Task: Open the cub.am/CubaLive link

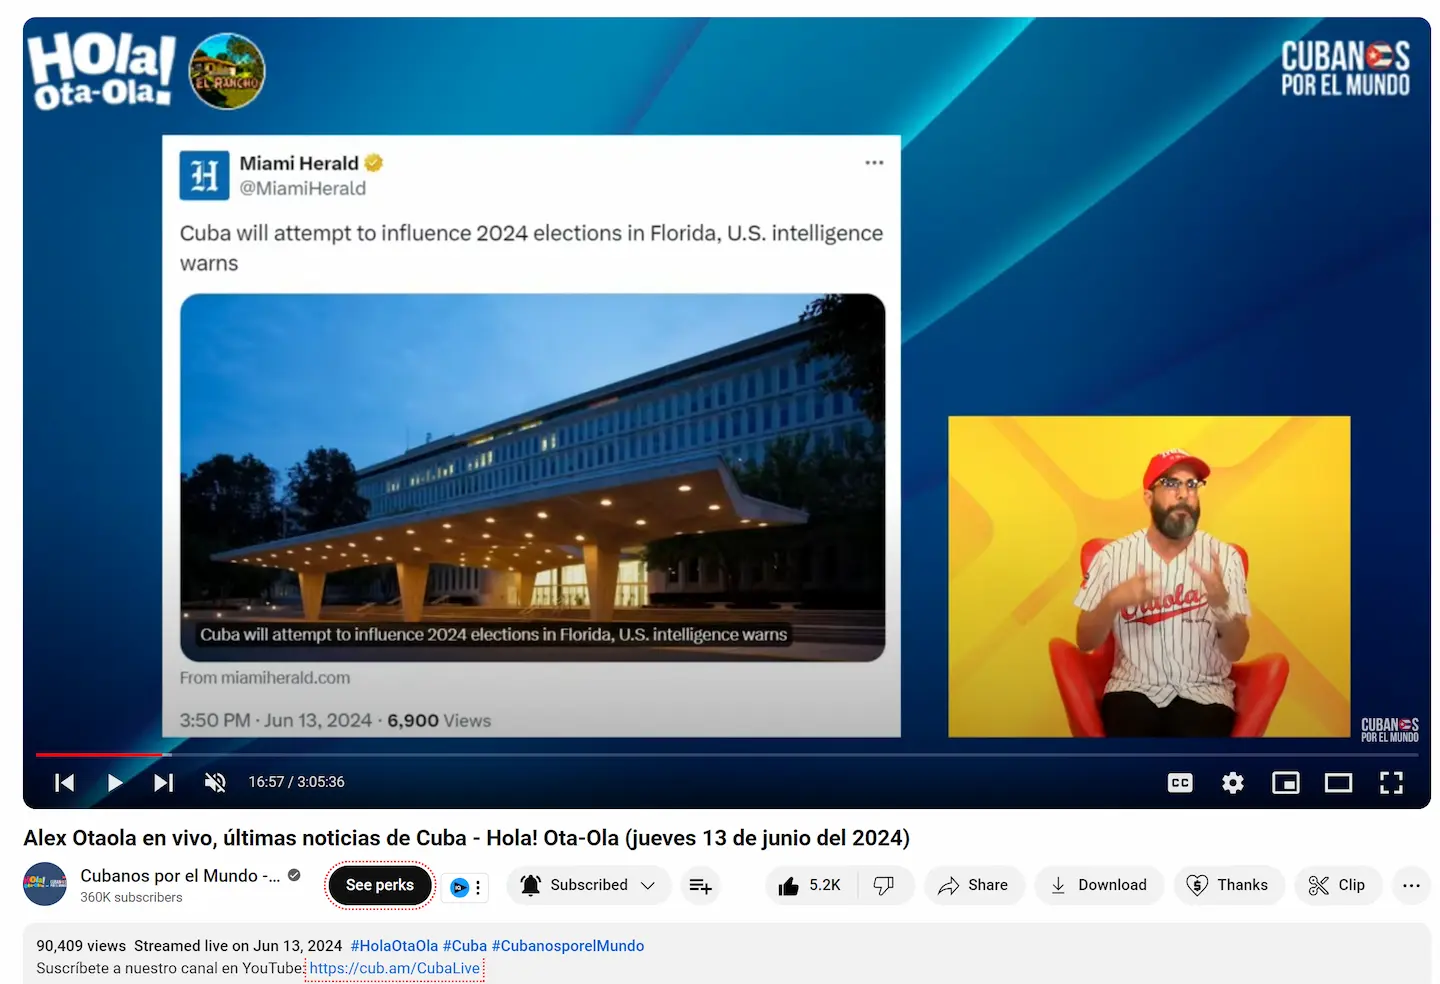Action: (395, 968)
